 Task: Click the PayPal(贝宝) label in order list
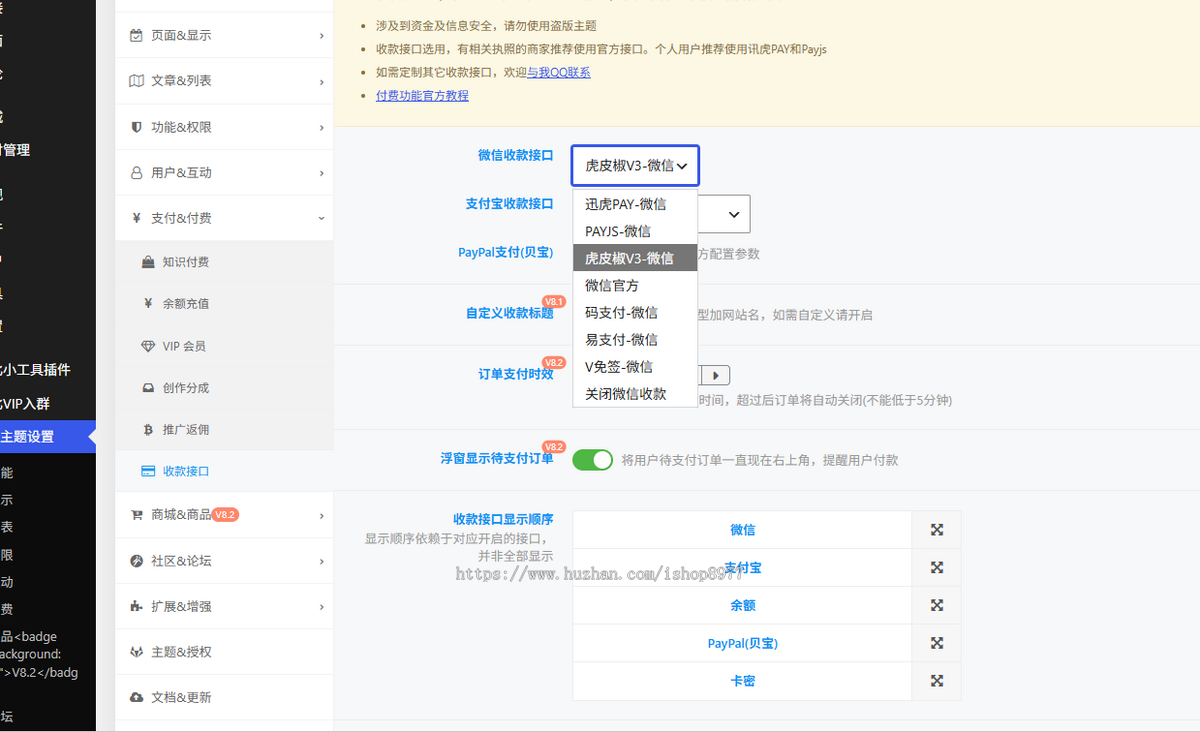[x=742, y=643]
